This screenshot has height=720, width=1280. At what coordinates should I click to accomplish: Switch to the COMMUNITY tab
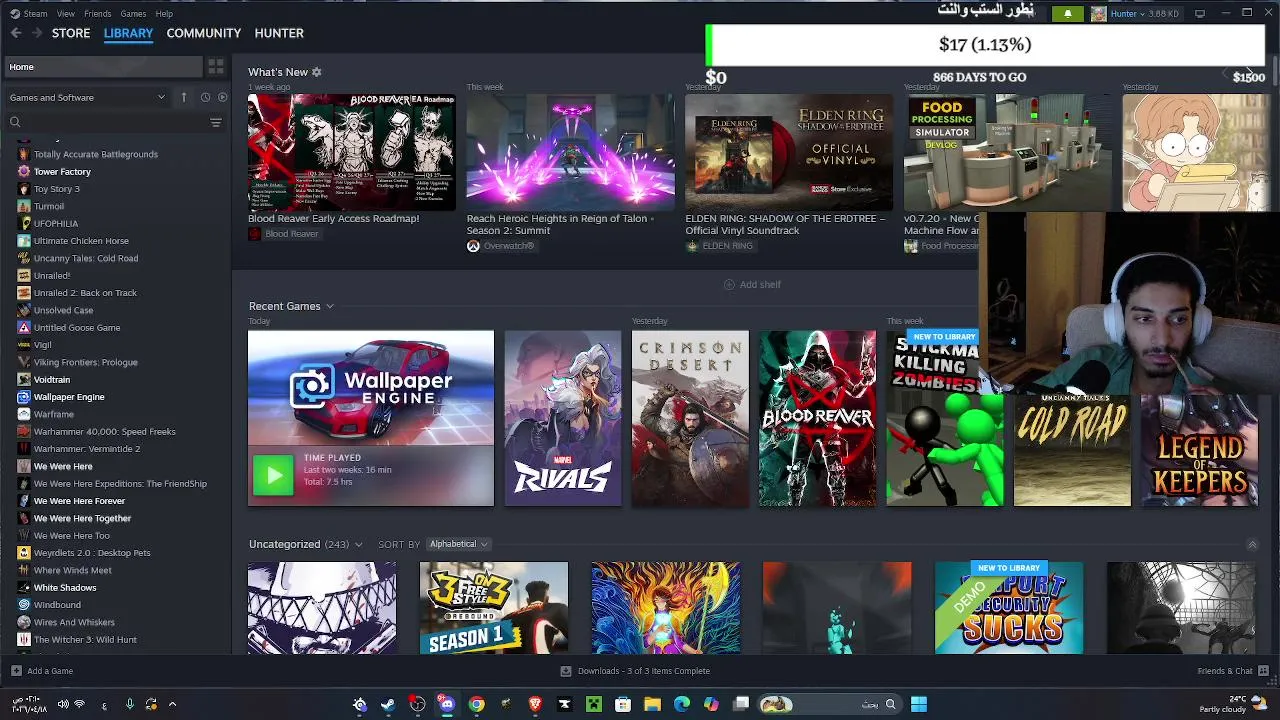pos(204,33)
